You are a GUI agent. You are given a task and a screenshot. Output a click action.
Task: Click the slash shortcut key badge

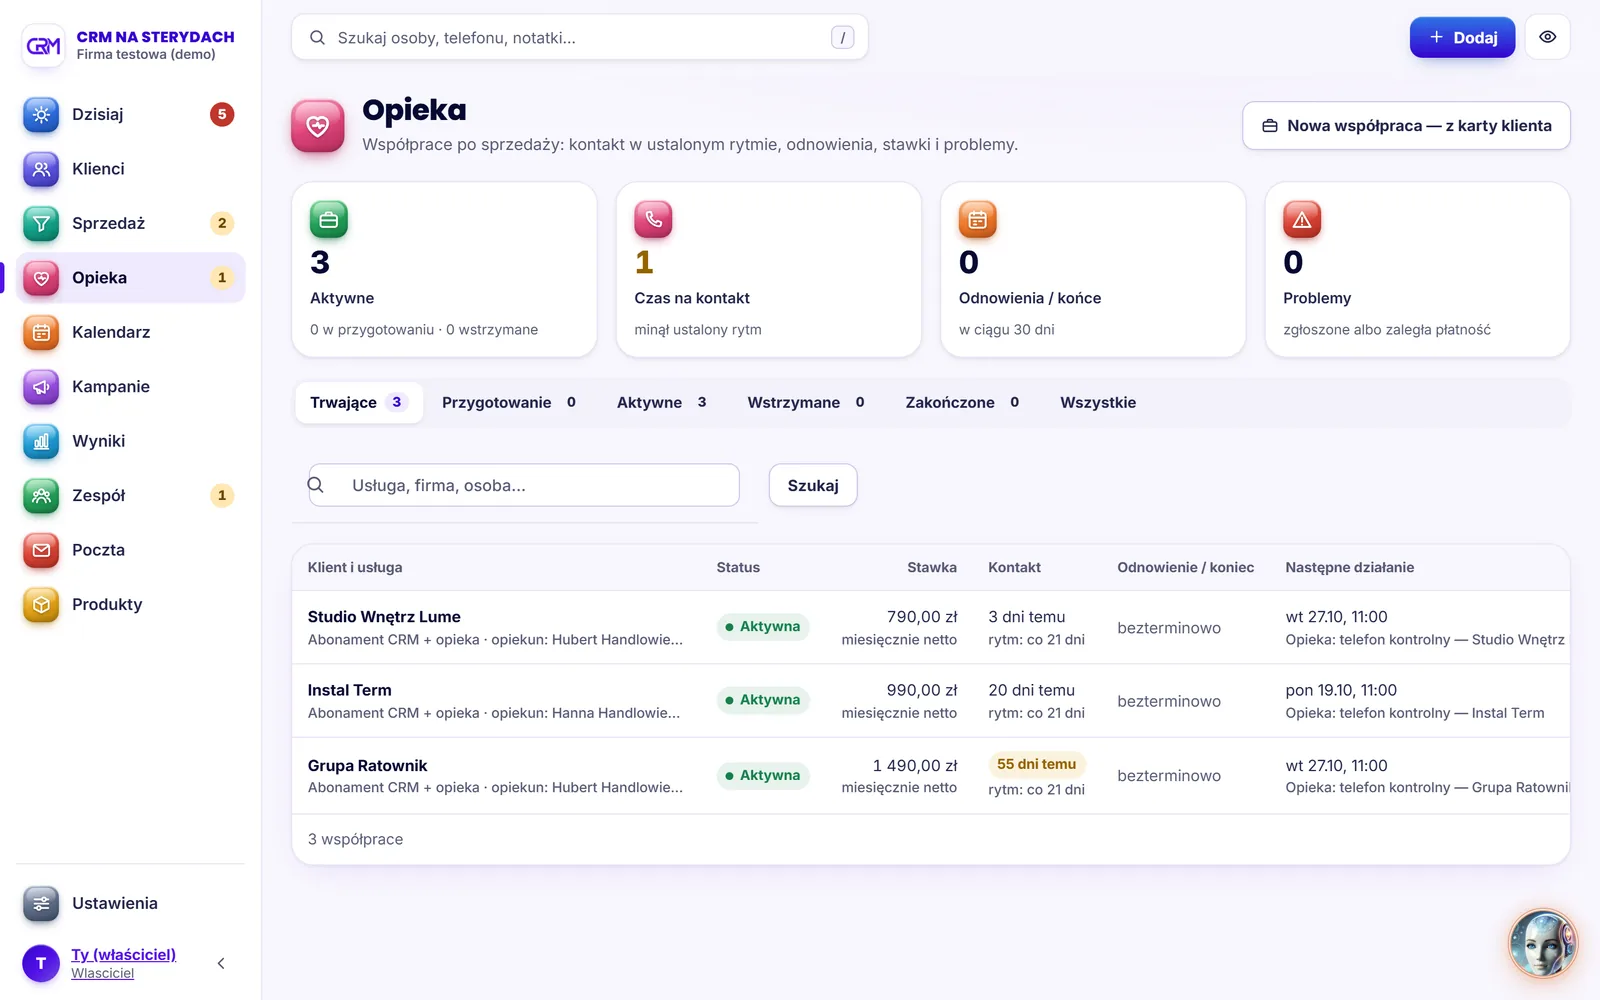coord(843,38)
